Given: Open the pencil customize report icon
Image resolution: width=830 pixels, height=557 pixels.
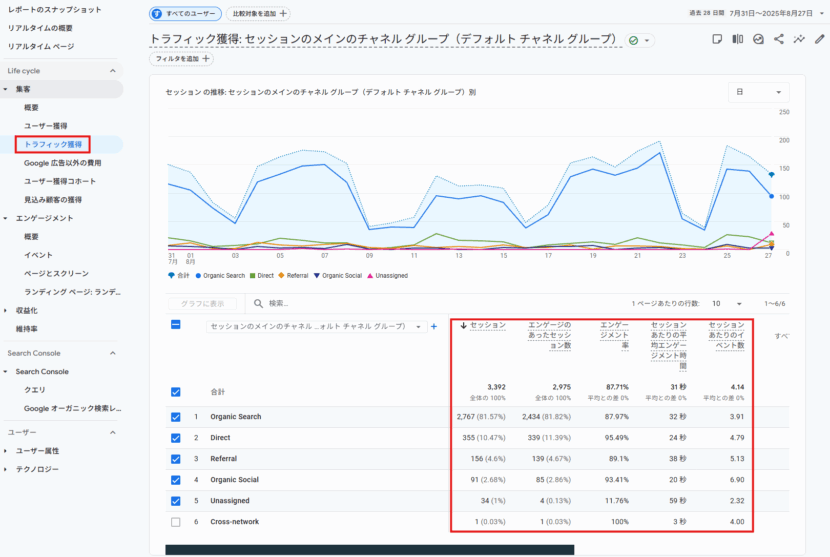Looking at the screenshot, I should (820, 39).
